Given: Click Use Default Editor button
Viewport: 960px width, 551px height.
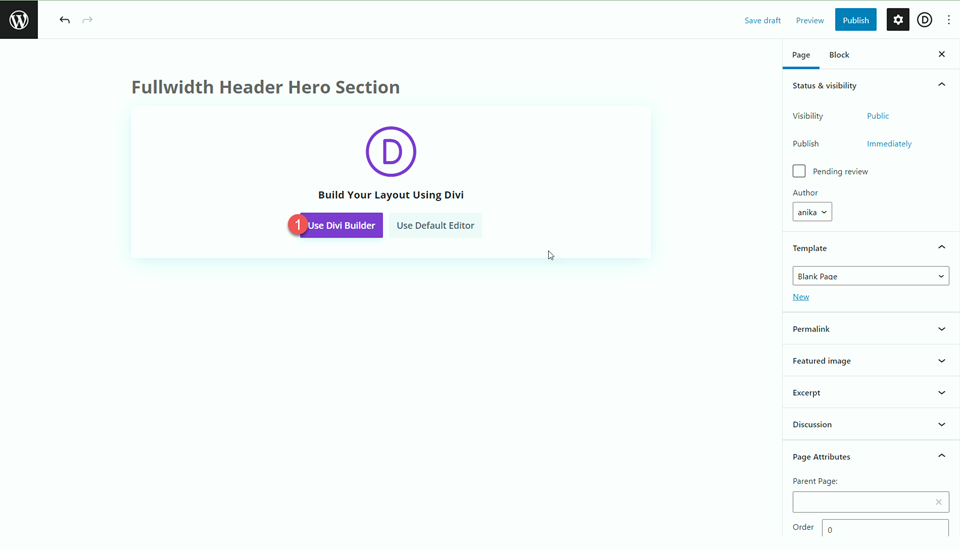Looking at the screenshot, I should [x=435, y=225].
